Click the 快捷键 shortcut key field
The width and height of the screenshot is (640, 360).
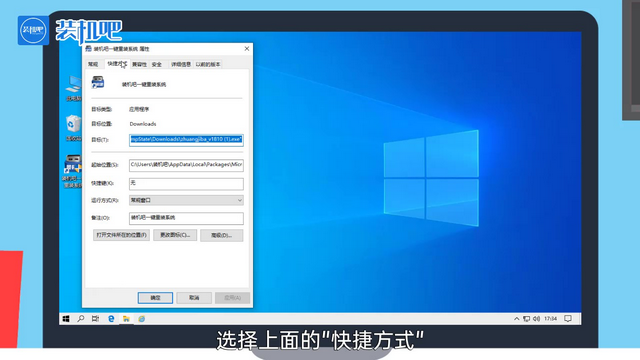pyautogui.click(x=186, y=183)
